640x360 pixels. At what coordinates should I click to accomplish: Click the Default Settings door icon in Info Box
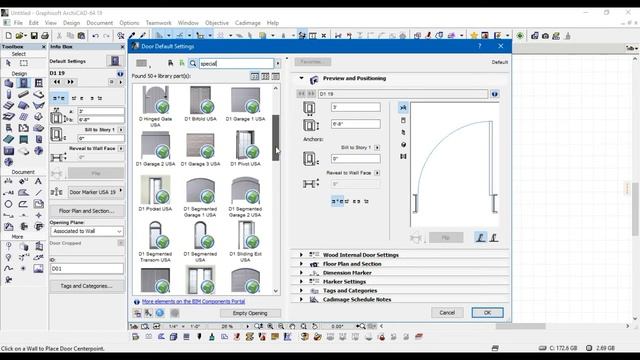pyautogui.click(x=115, y=61)
